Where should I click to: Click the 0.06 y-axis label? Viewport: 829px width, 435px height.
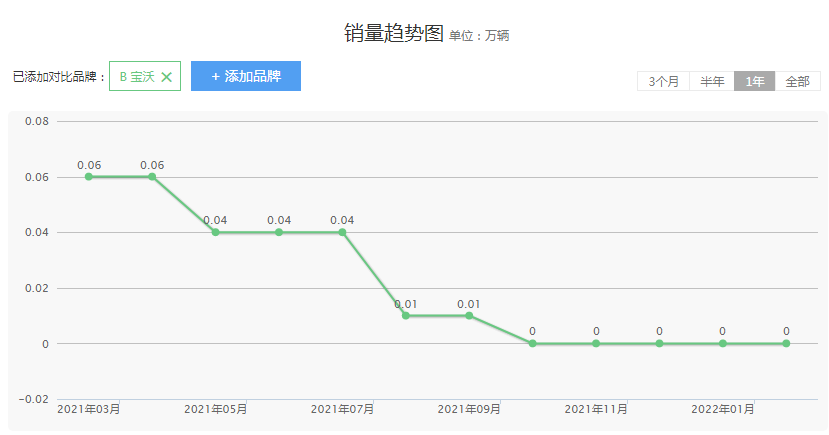click(37, 177)
